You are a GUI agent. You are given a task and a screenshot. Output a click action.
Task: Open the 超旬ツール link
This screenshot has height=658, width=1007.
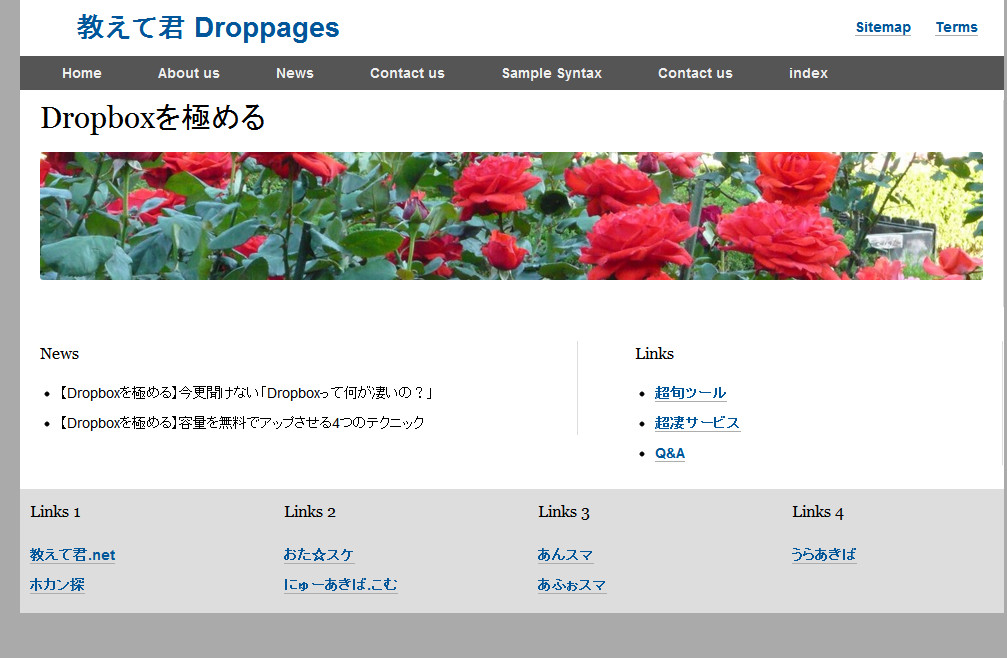tap(690, 393)
